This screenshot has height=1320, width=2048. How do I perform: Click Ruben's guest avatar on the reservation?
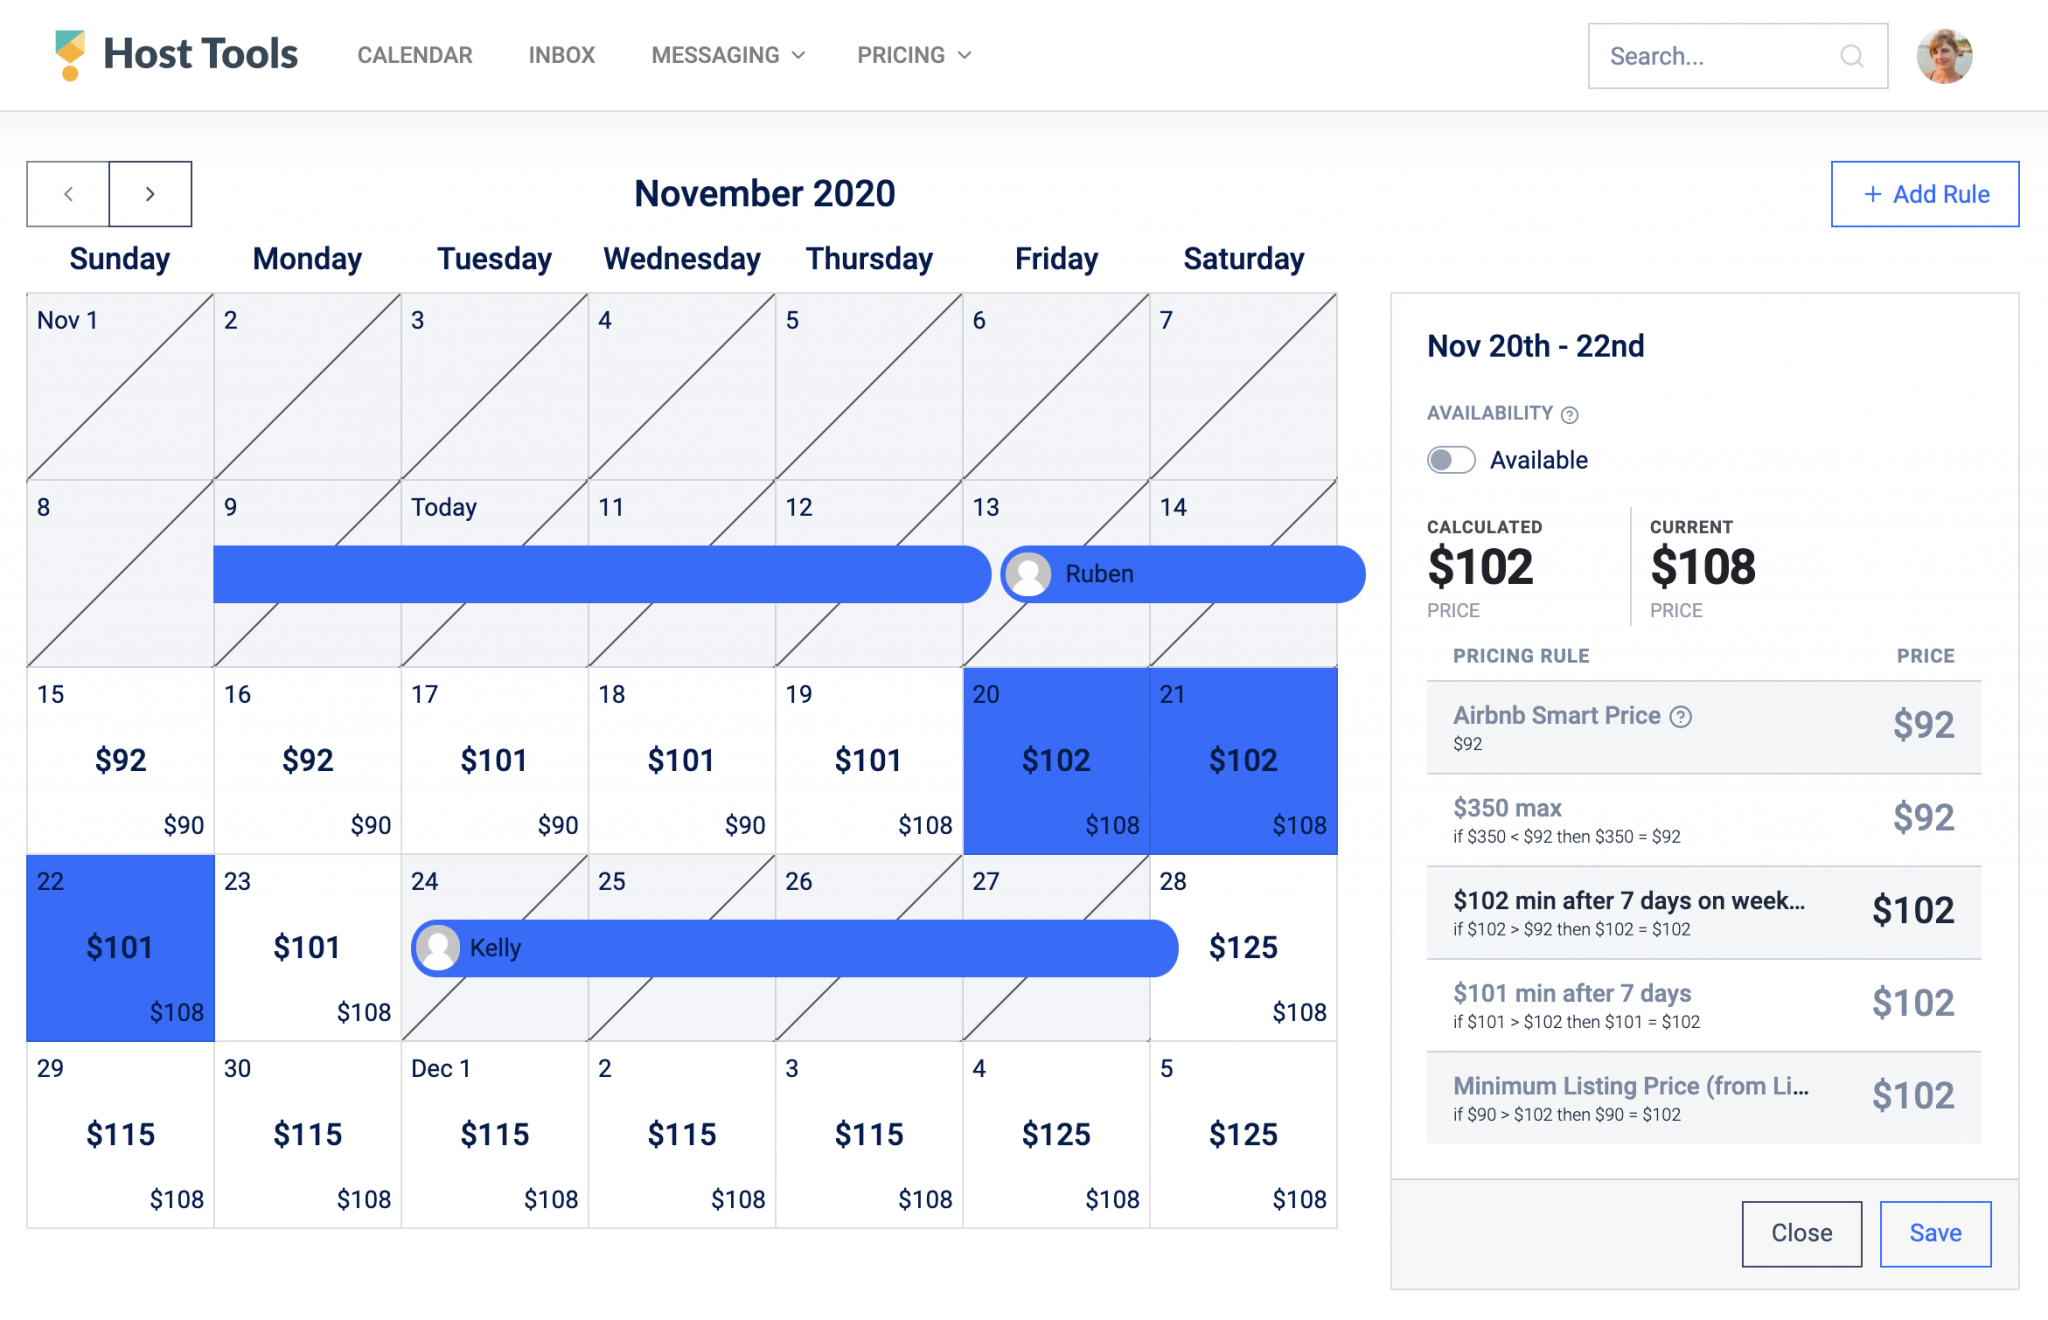click(1029, 574)
